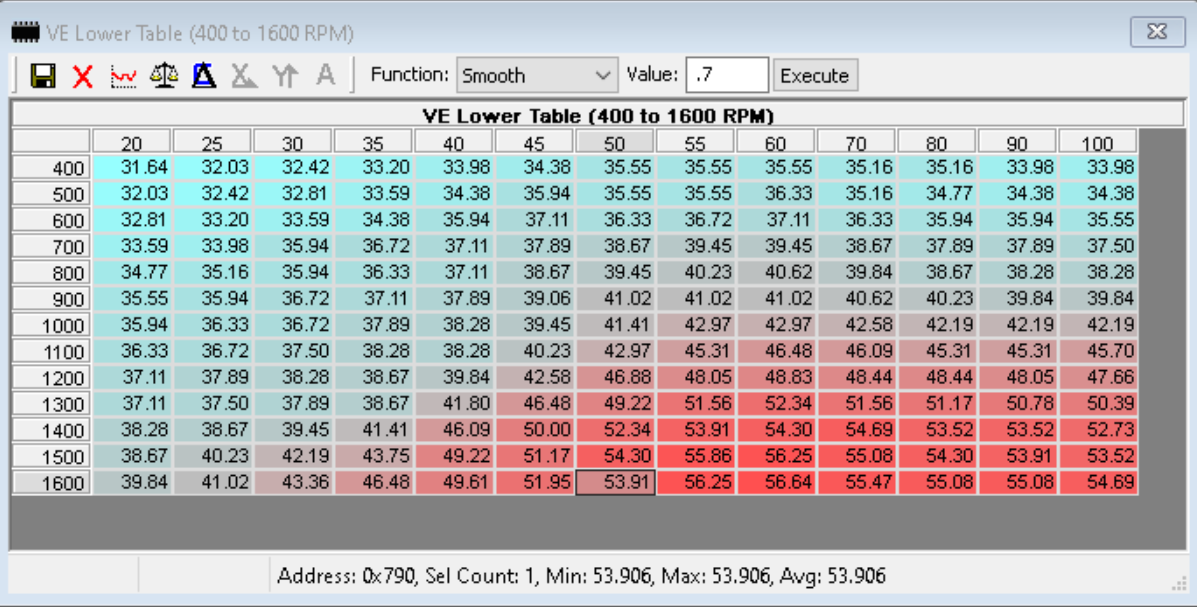The height and width of the screenshot is (607, 1197).
Task: Click the Value input field containing .7
Action: [727, 76]
